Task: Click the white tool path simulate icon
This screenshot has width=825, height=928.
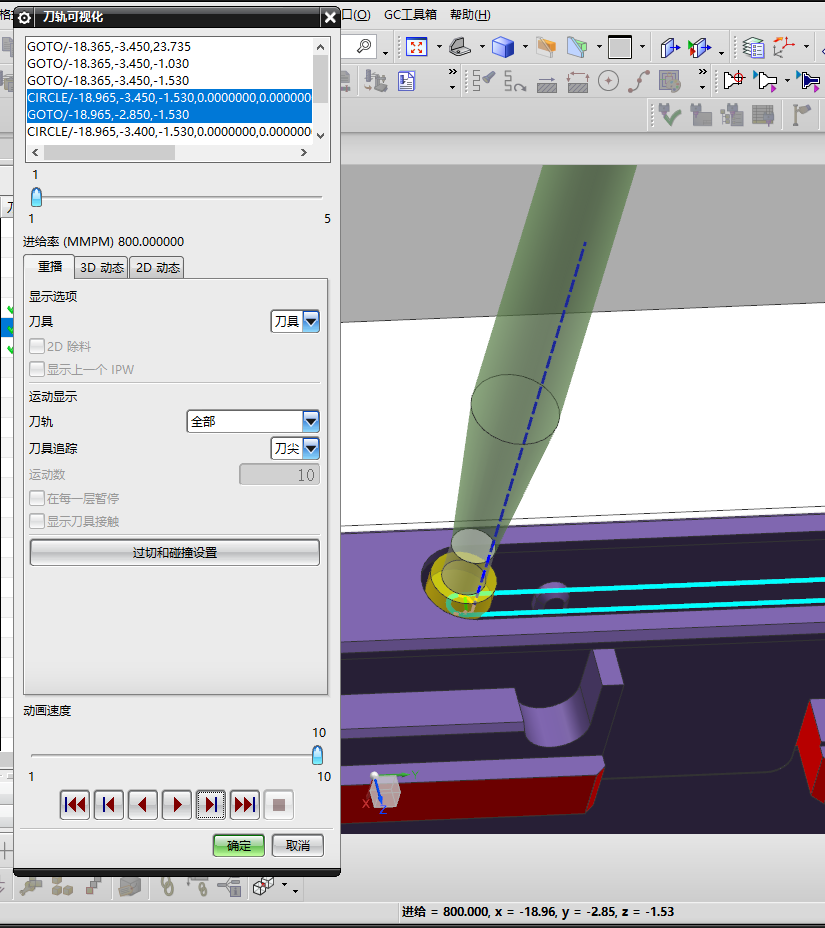Action: pyautogui.click(x=767, y=80)
